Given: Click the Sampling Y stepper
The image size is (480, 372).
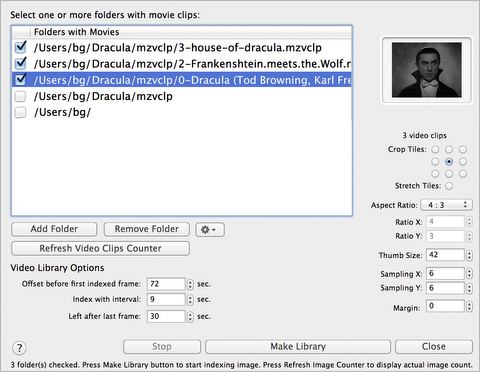Looking at the screenshot, I should tap(469, 288).
